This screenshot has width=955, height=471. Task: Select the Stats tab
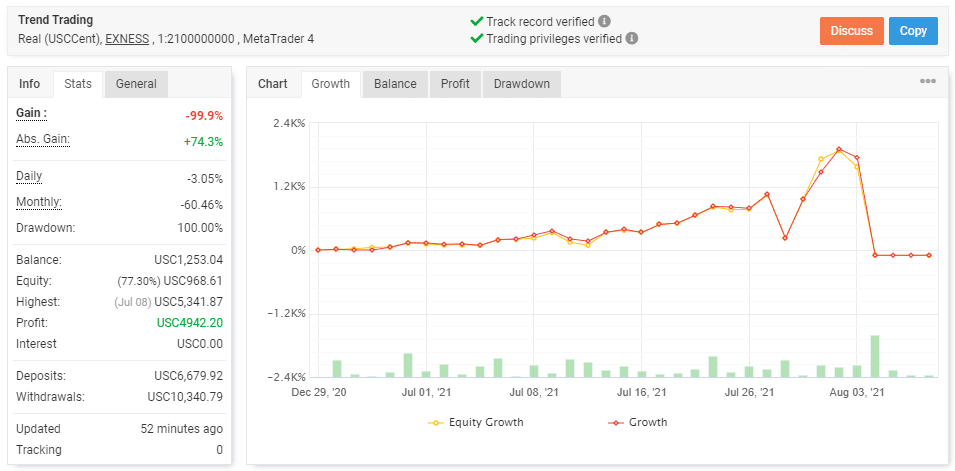point(78,84)
